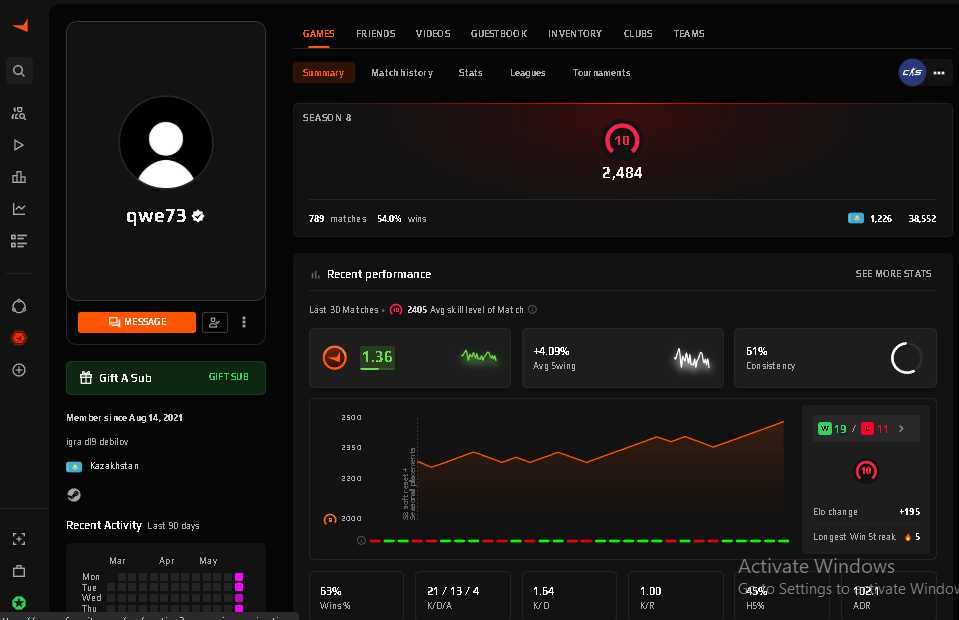This screenshot has width=959, height=620.
Task: Click the 63% Wins % stat tile
Action: click(356, 597)
